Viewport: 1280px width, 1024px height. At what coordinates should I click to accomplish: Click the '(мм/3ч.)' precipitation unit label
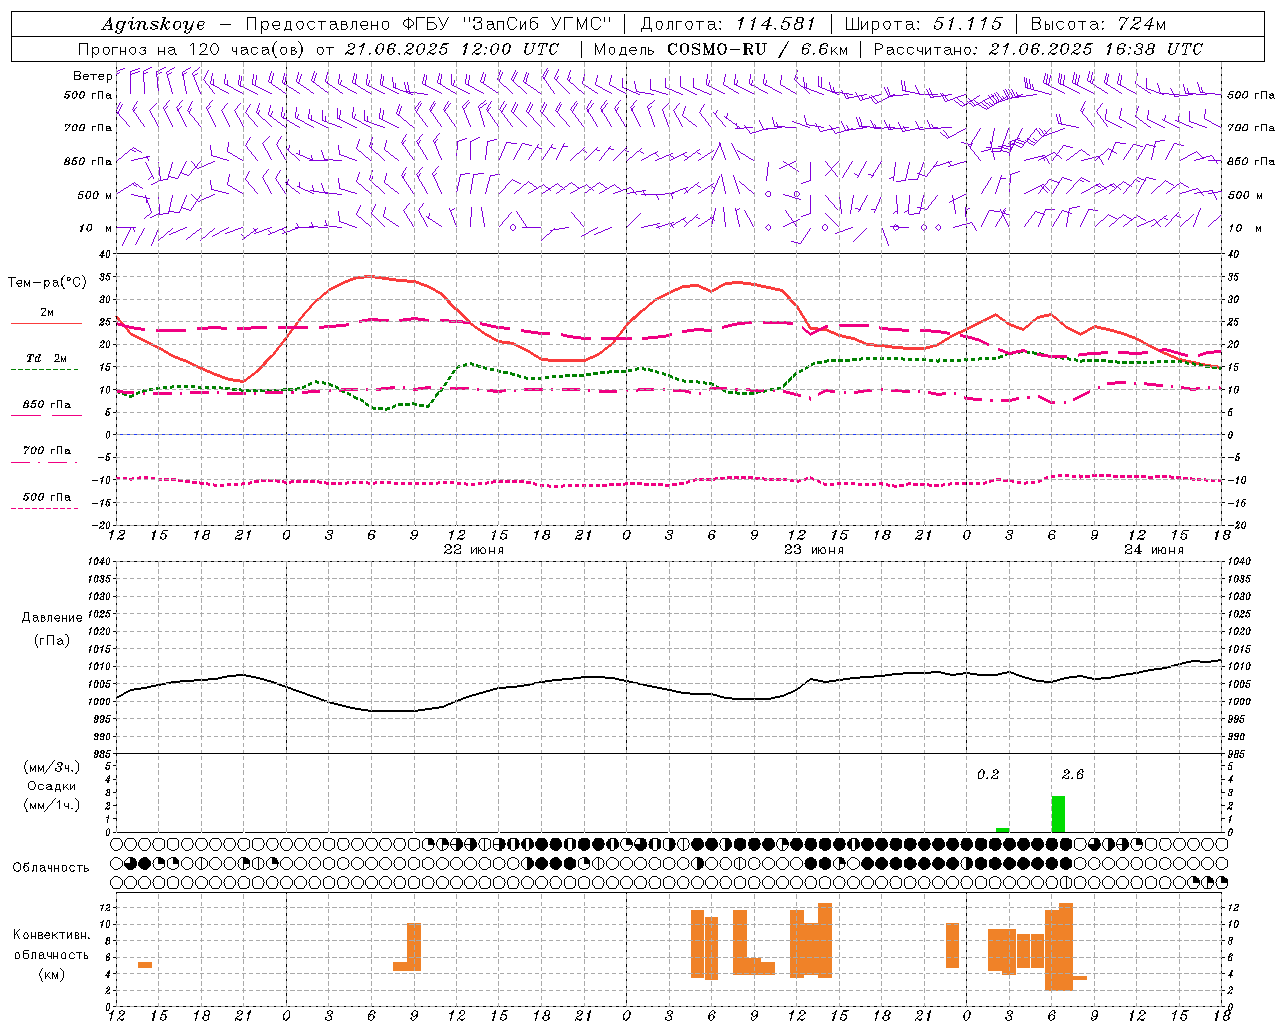[x=52, y=767]
